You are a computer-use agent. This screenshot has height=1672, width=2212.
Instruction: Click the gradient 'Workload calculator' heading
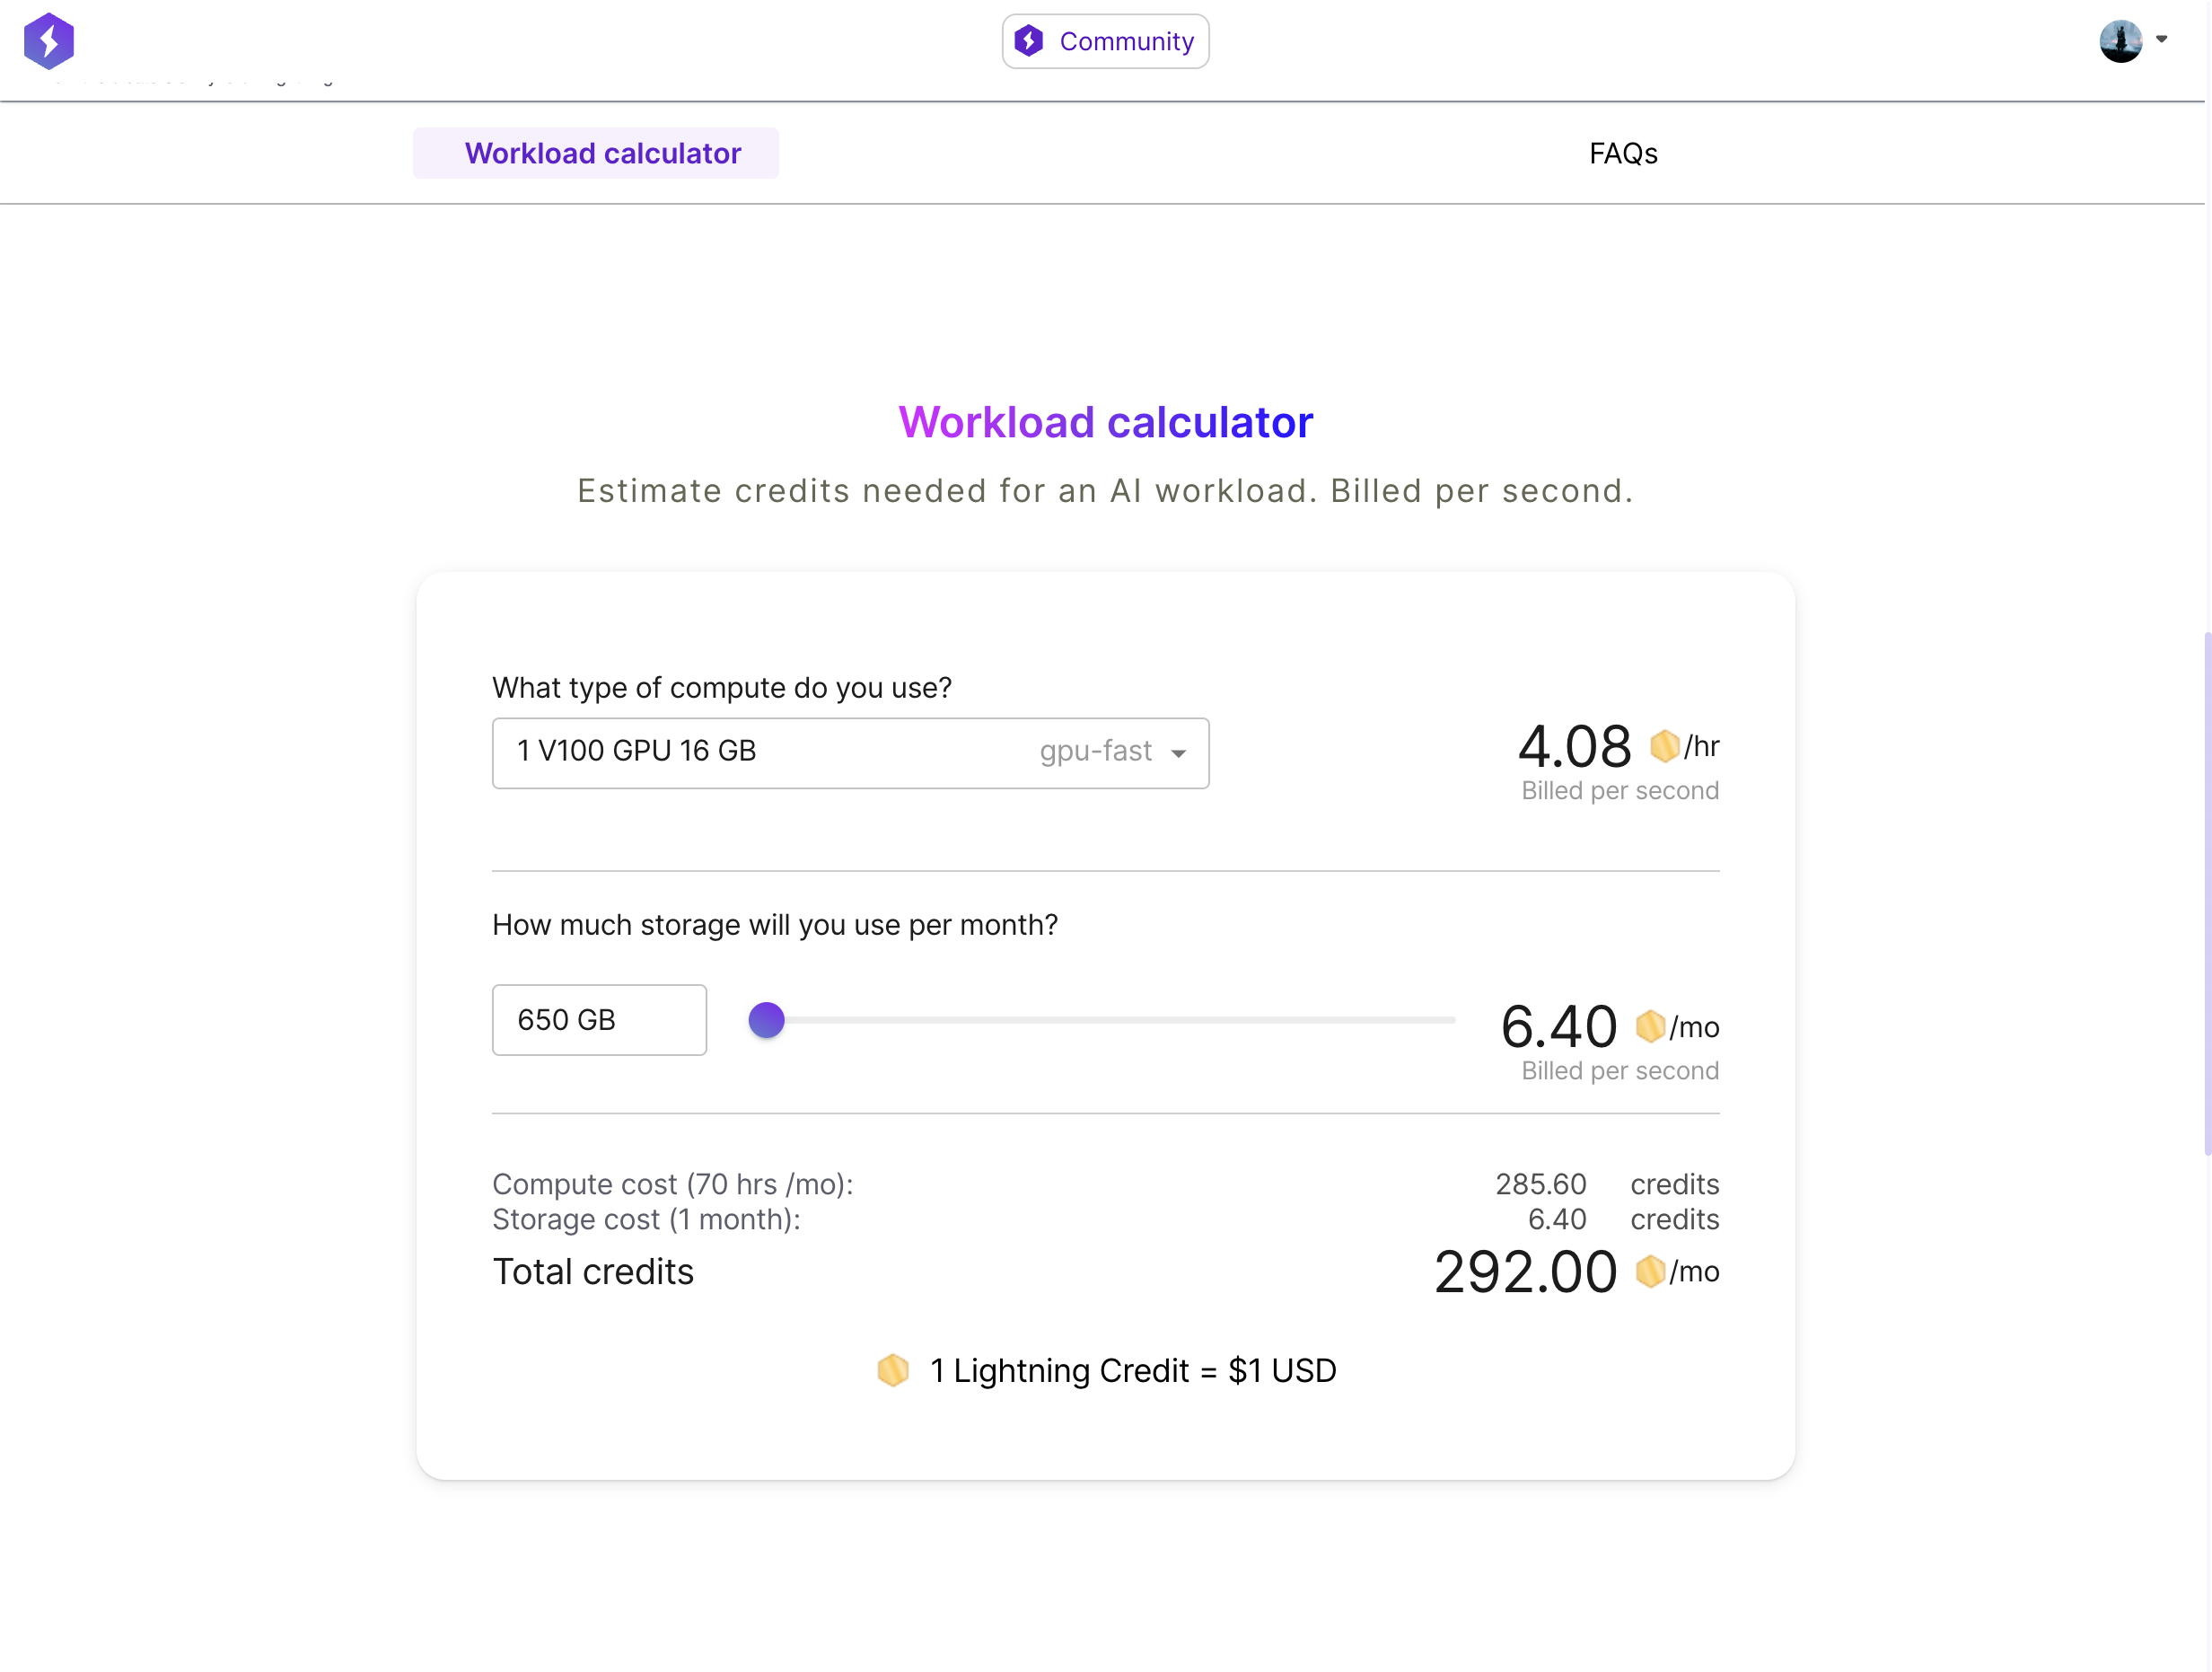pyautogui.click(x=1105, y=422)
